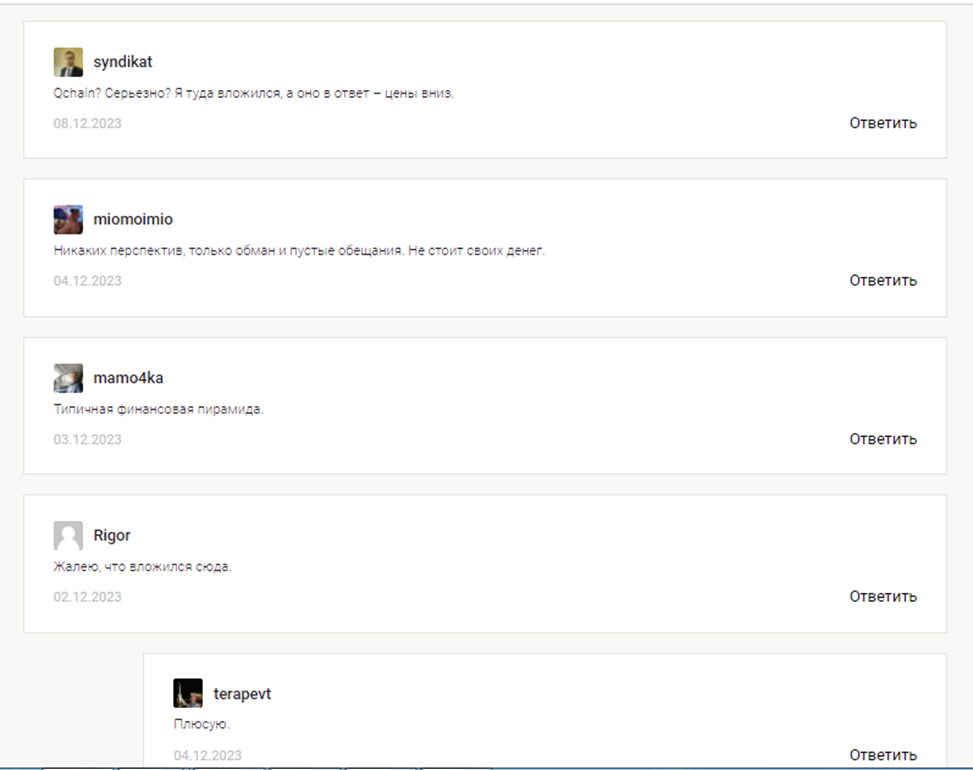Click the comment text 'Плюсую.'

tap(202, 724)
